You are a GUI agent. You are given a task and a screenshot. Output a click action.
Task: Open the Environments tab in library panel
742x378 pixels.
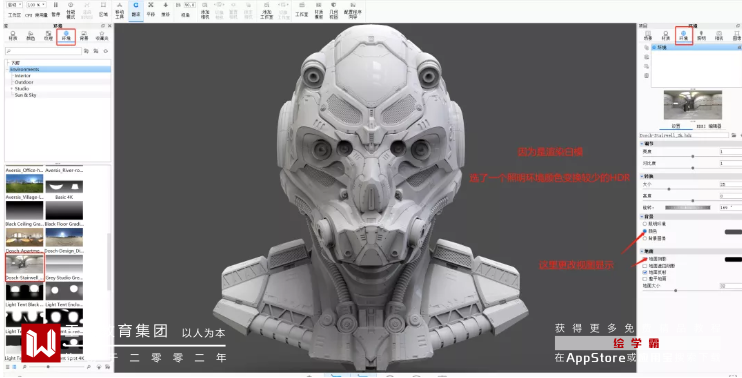(x=66, y=36)
